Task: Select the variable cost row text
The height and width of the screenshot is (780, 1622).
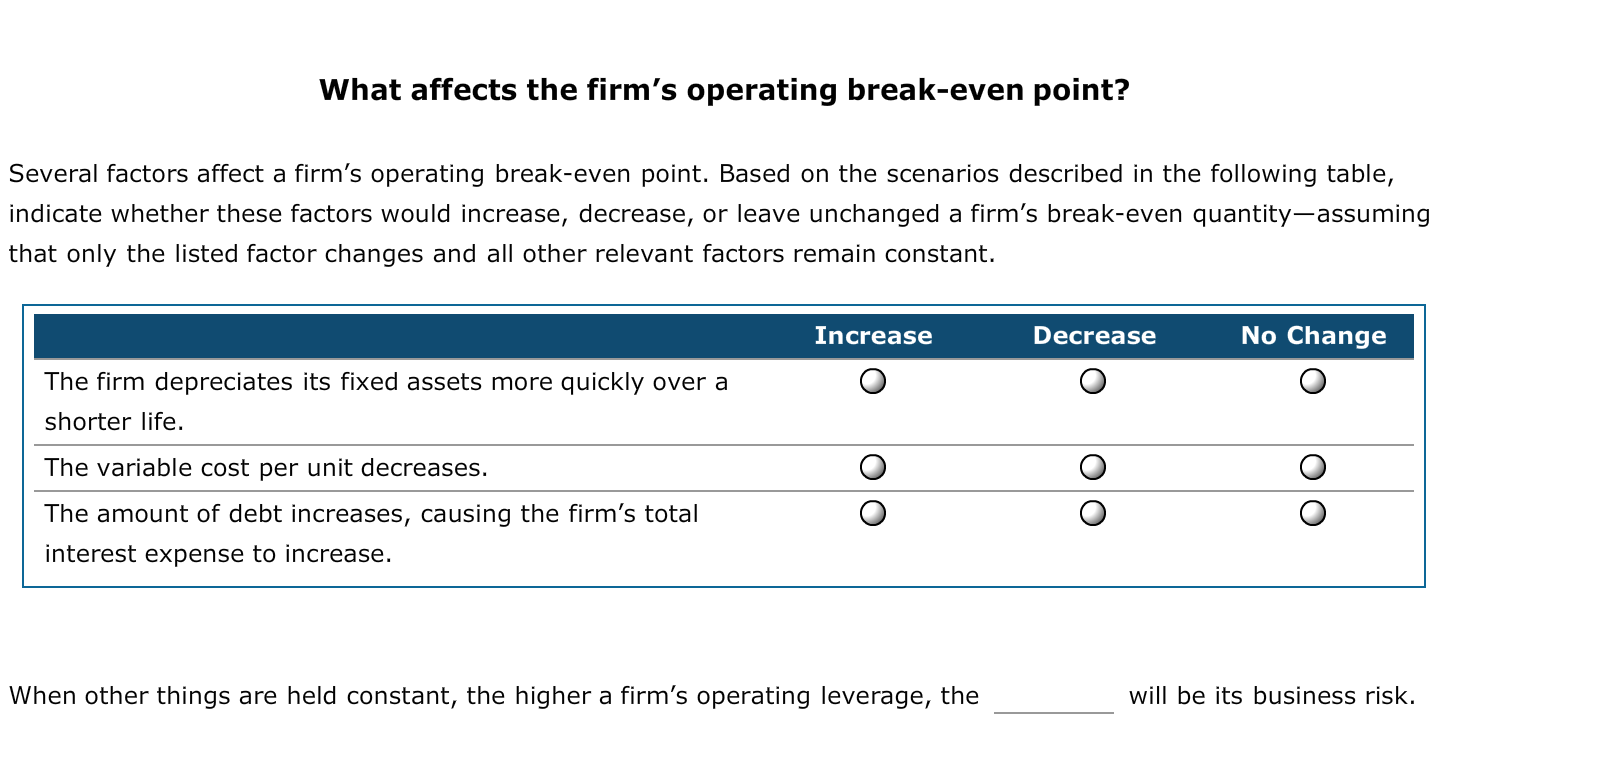Action: click(266, 467)
